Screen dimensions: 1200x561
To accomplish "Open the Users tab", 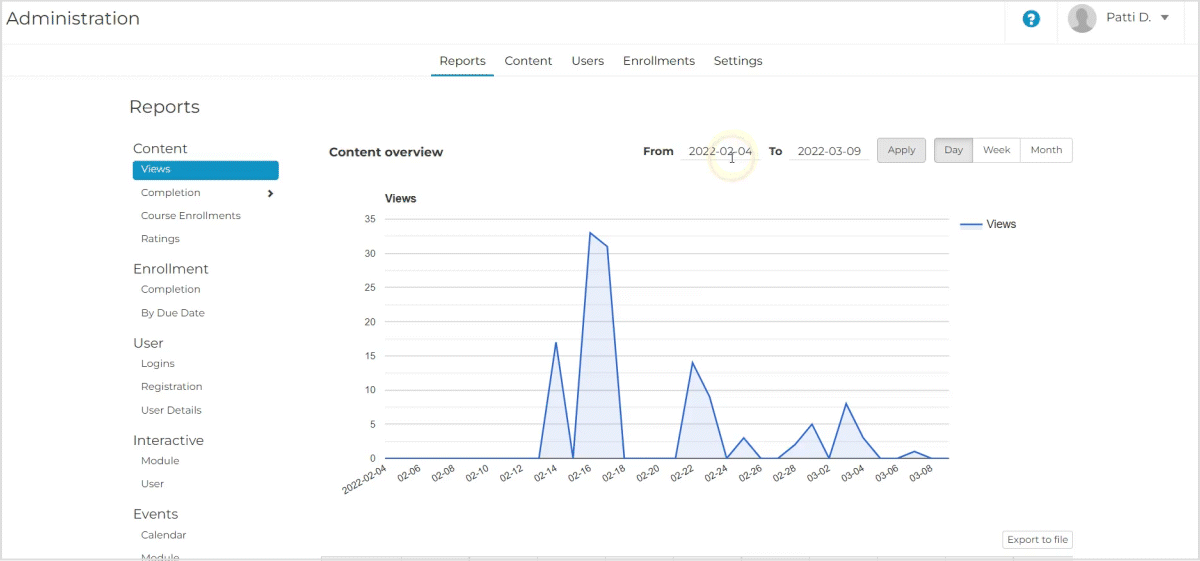I will (587, 61).
